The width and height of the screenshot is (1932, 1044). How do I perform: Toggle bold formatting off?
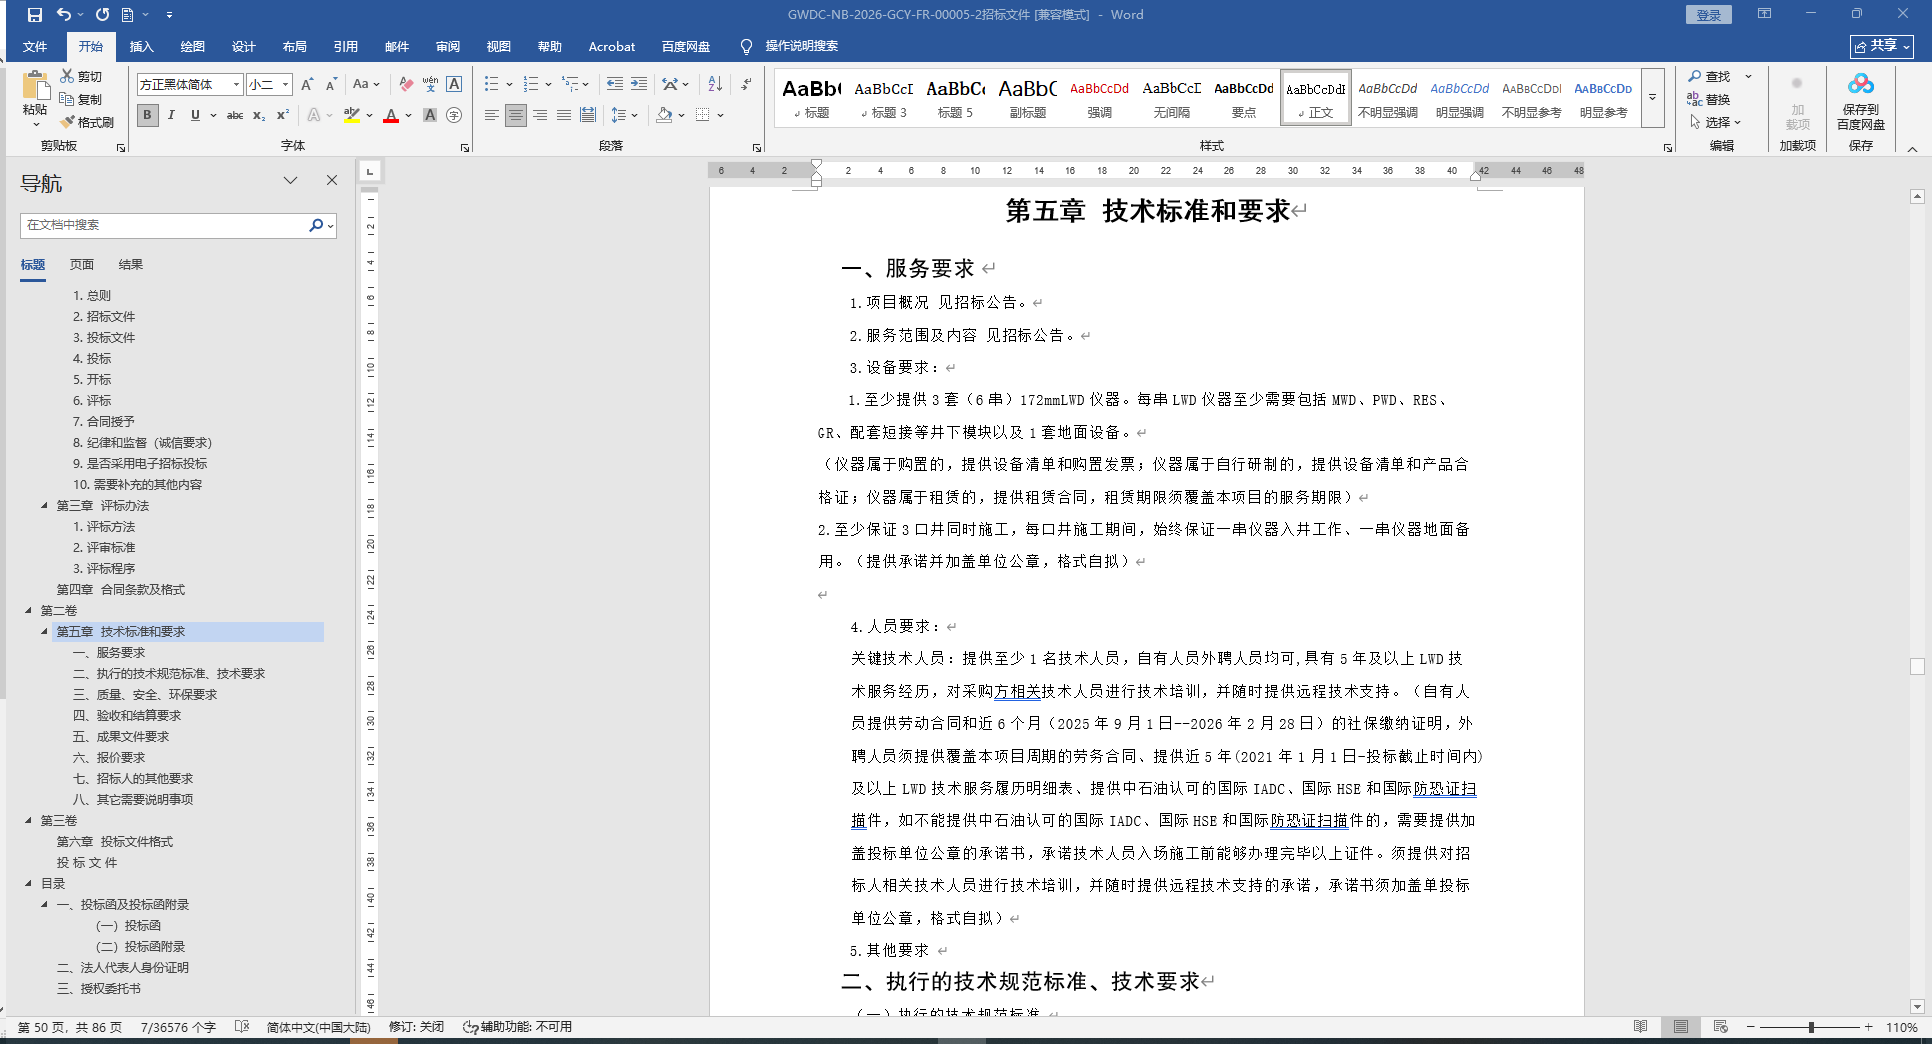click(x=147, y=115)
